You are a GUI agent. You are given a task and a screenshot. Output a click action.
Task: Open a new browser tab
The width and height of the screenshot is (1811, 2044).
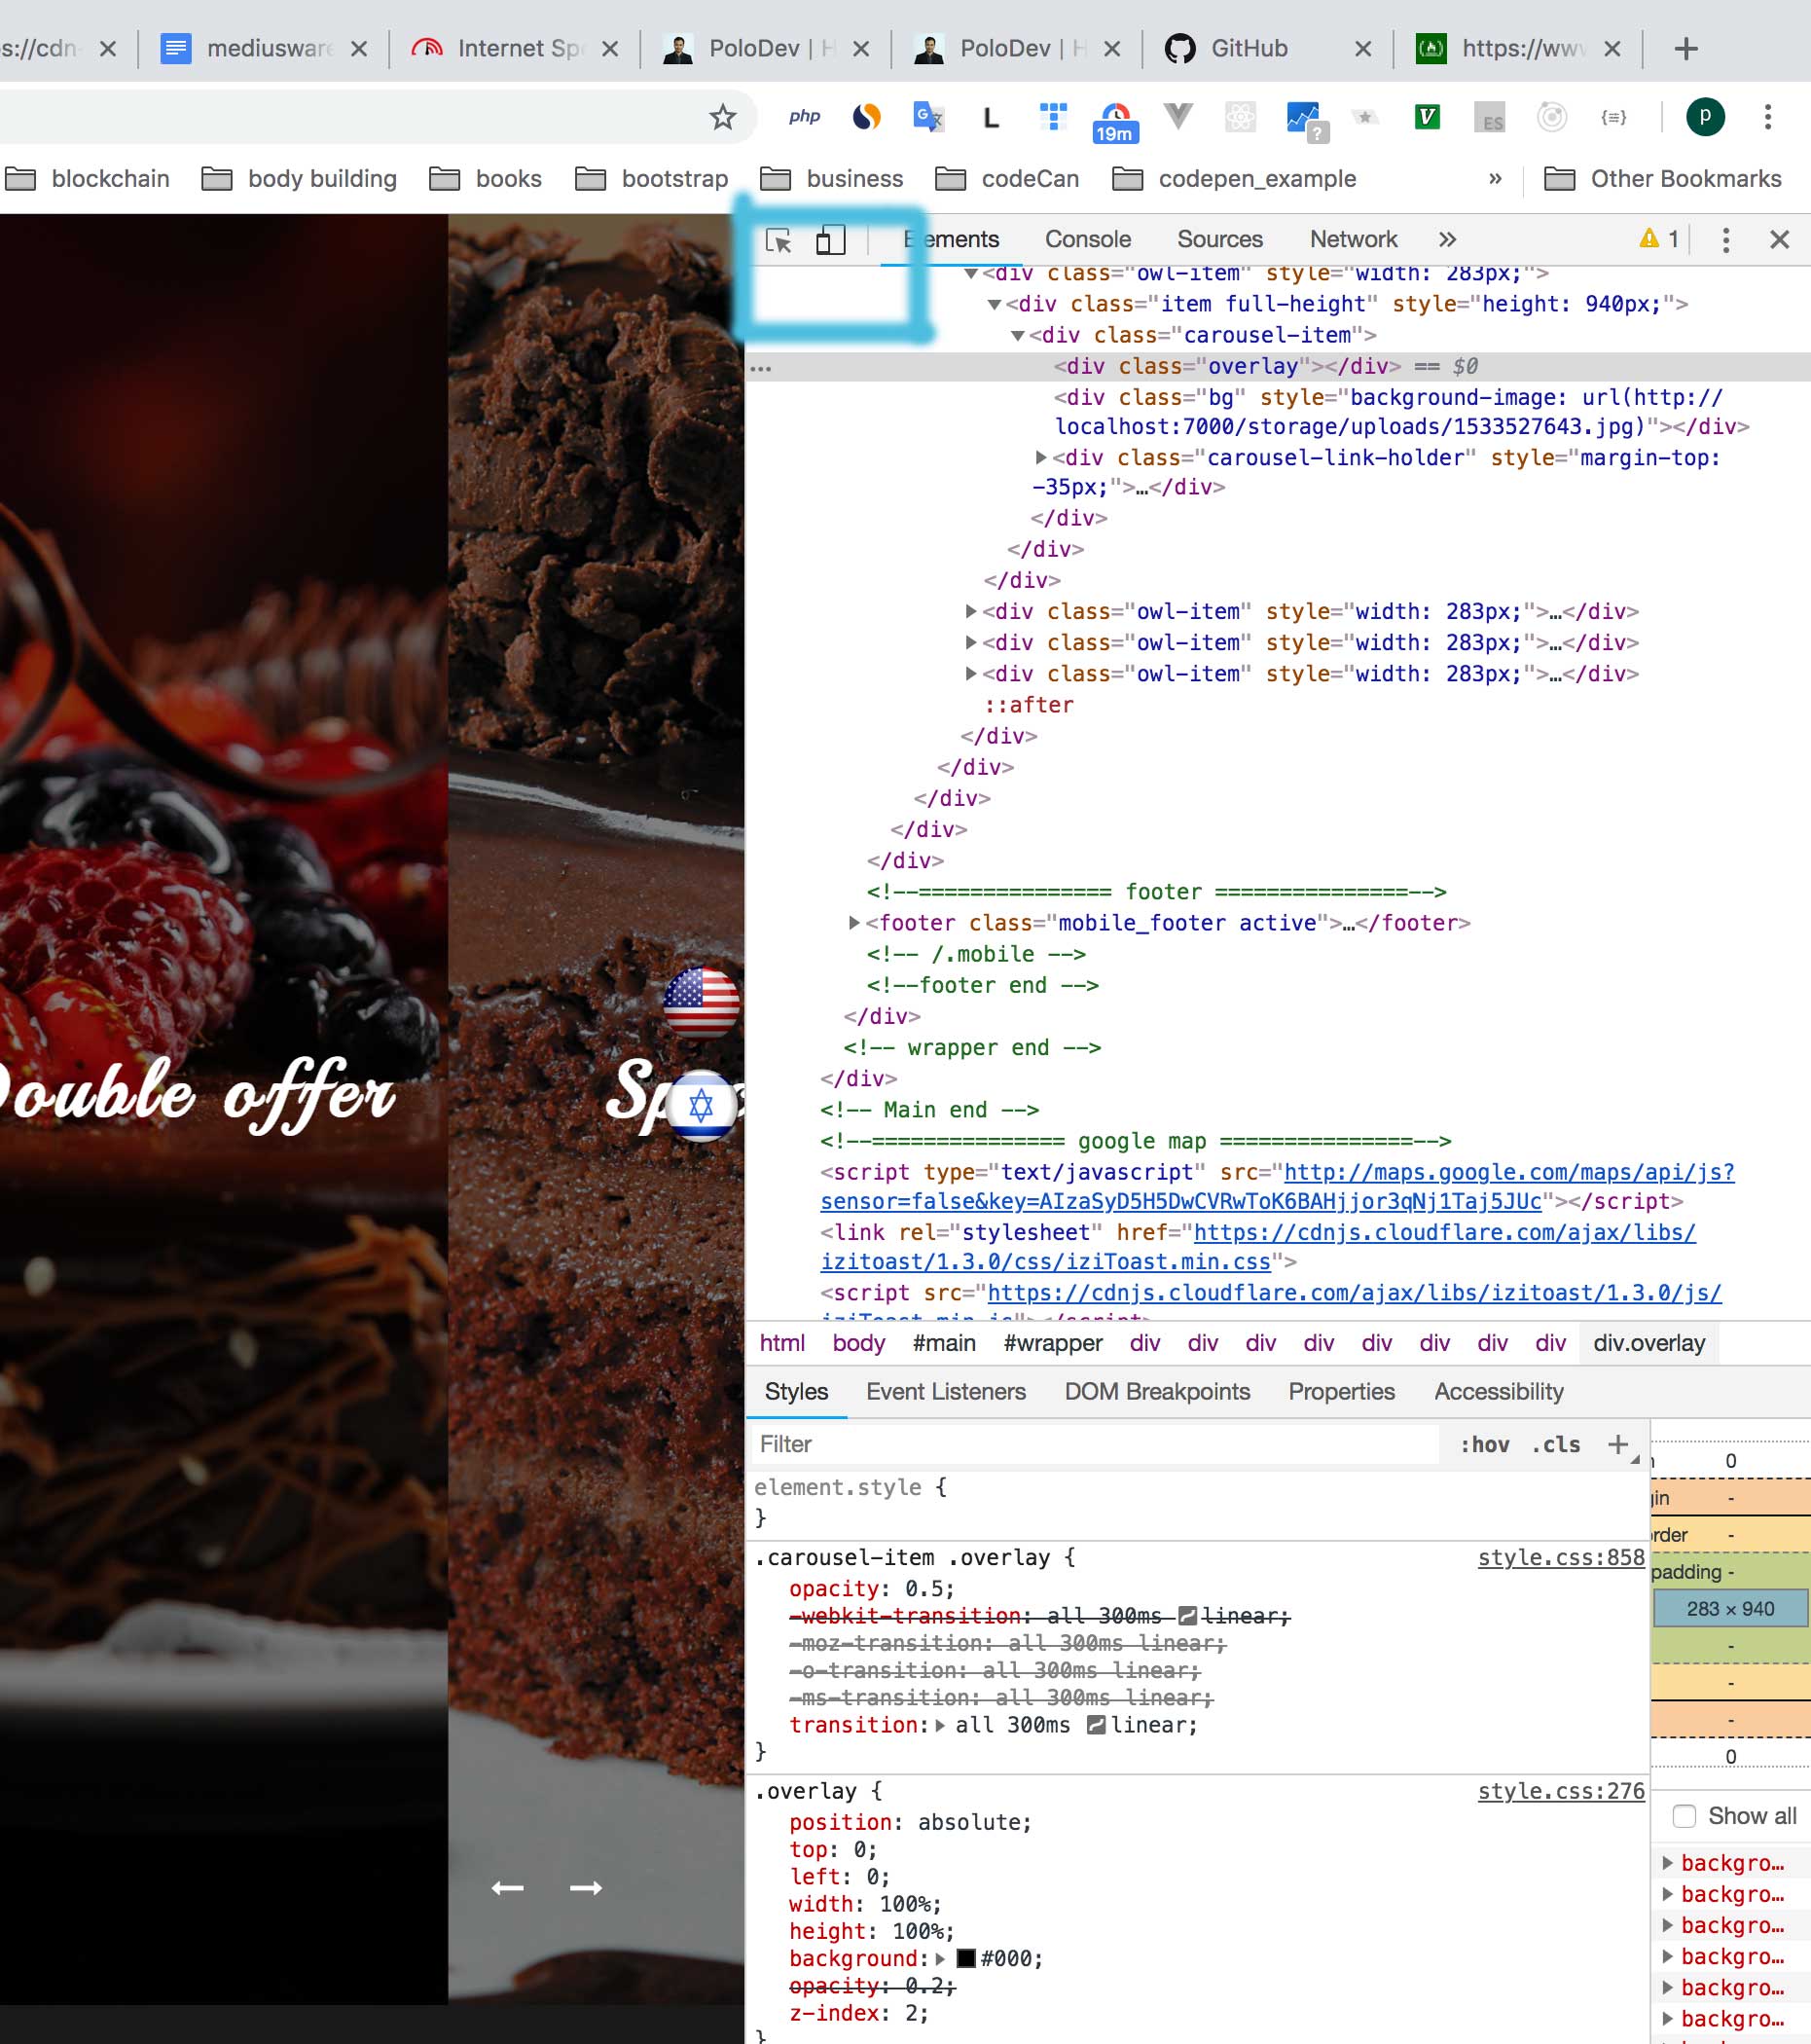pos(1686,48)
